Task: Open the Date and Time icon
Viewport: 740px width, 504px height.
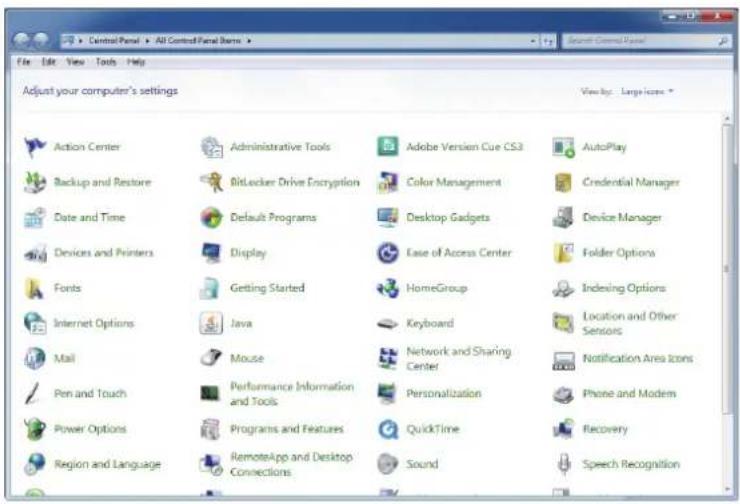Action: pyautogui.click(x=35, y=218)
